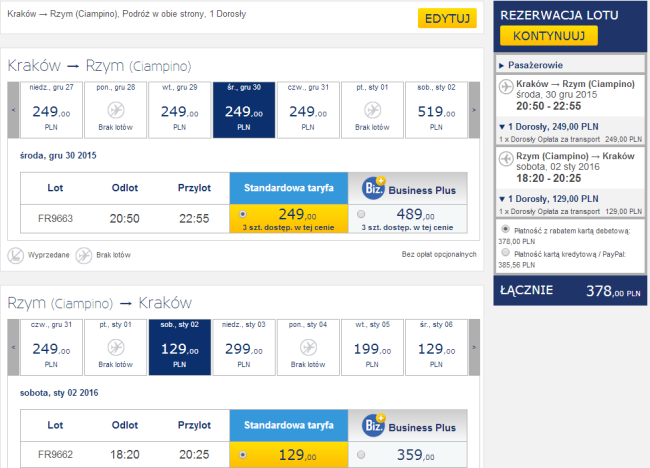650x468 pixels.
Task: Click the no-flights plane icon for pt., sty 01 outbound
Action: (372, 110)
